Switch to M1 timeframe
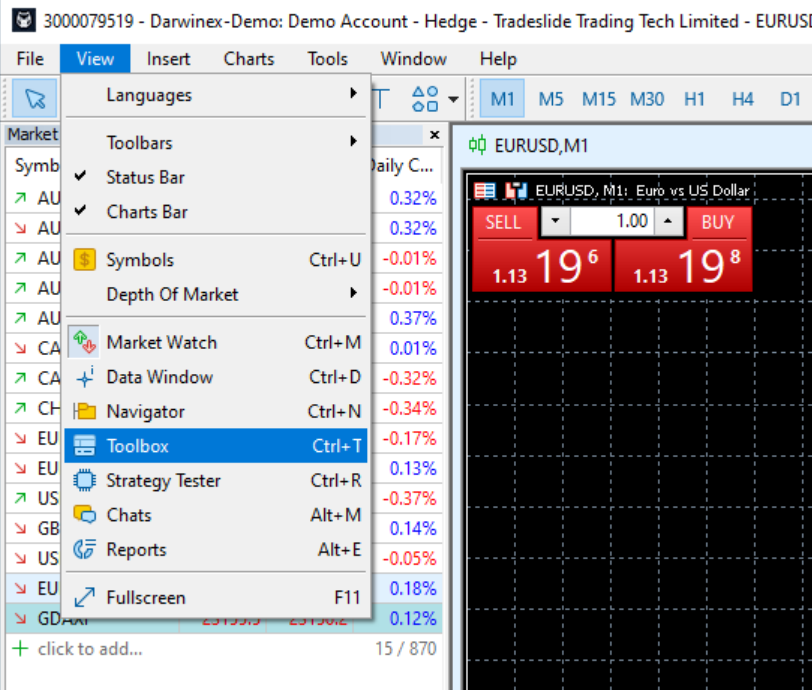 point(502,98)
